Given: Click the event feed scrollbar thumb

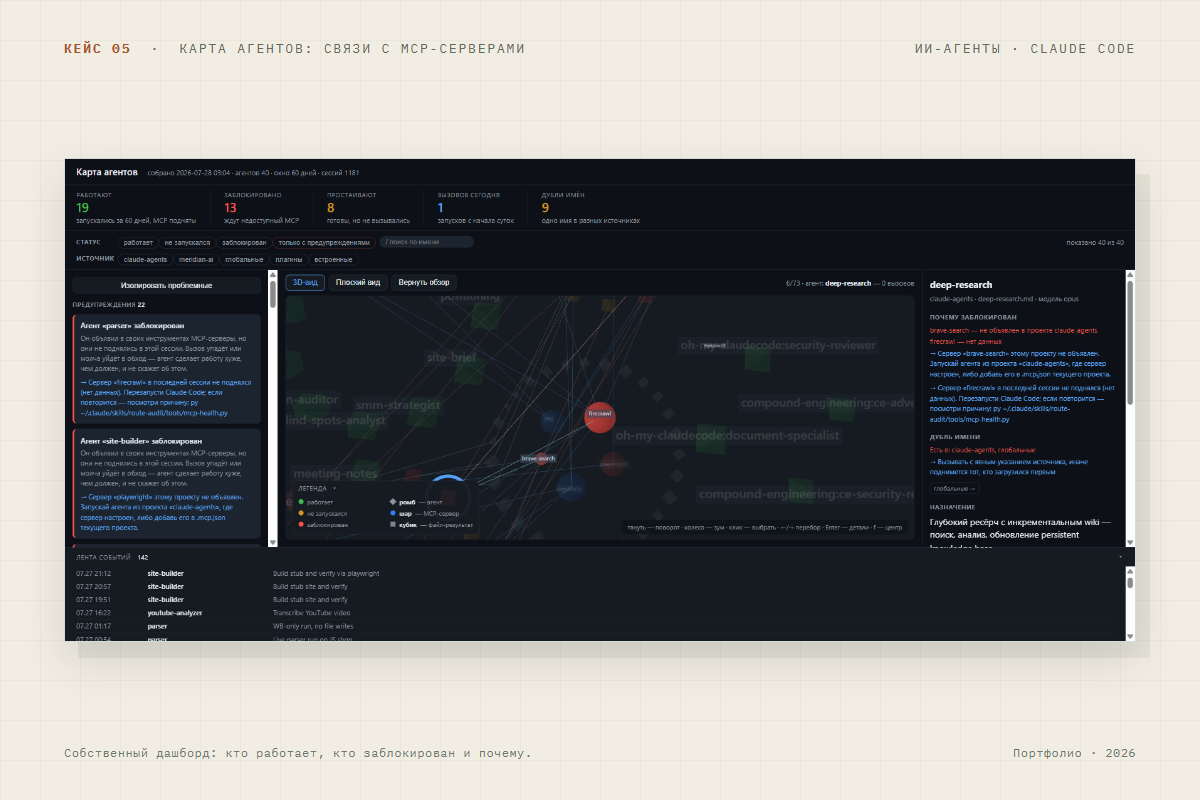Looking at the screenshot, I should [x=1131, y=581].
